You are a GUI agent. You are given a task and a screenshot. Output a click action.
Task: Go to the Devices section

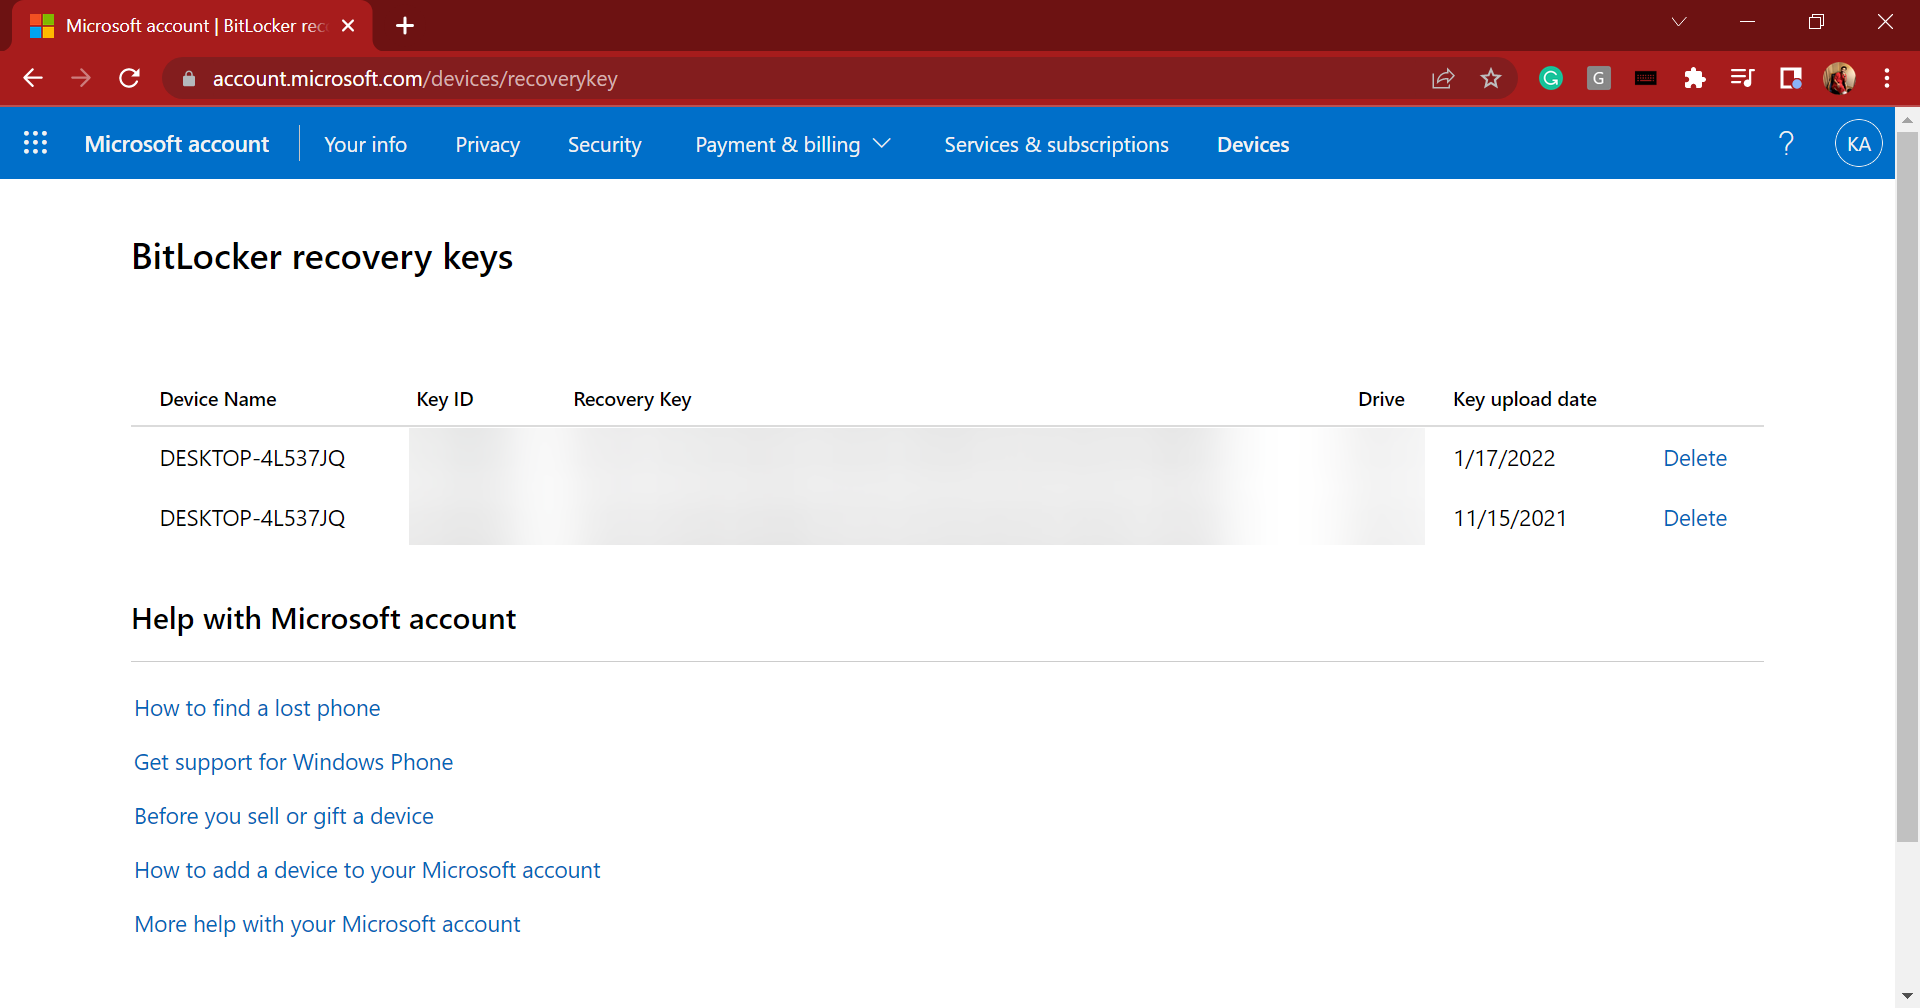pos(1252,144)
